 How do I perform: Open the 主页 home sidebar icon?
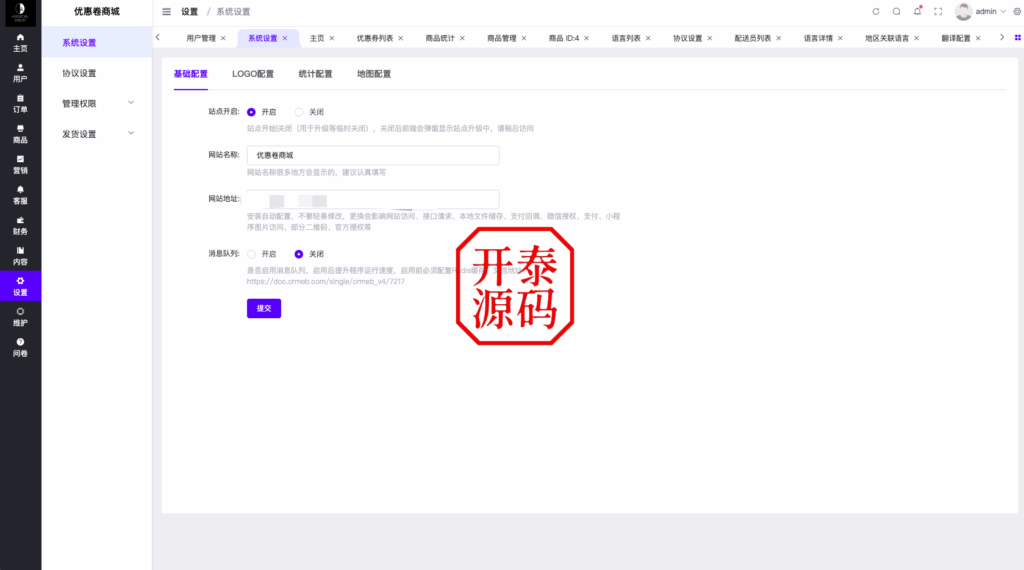20,42
